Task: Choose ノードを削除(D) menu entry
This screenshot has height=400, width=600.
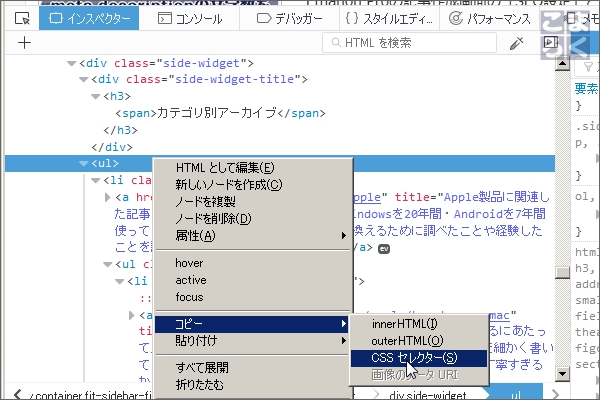Action: click(x=253, y=219)
